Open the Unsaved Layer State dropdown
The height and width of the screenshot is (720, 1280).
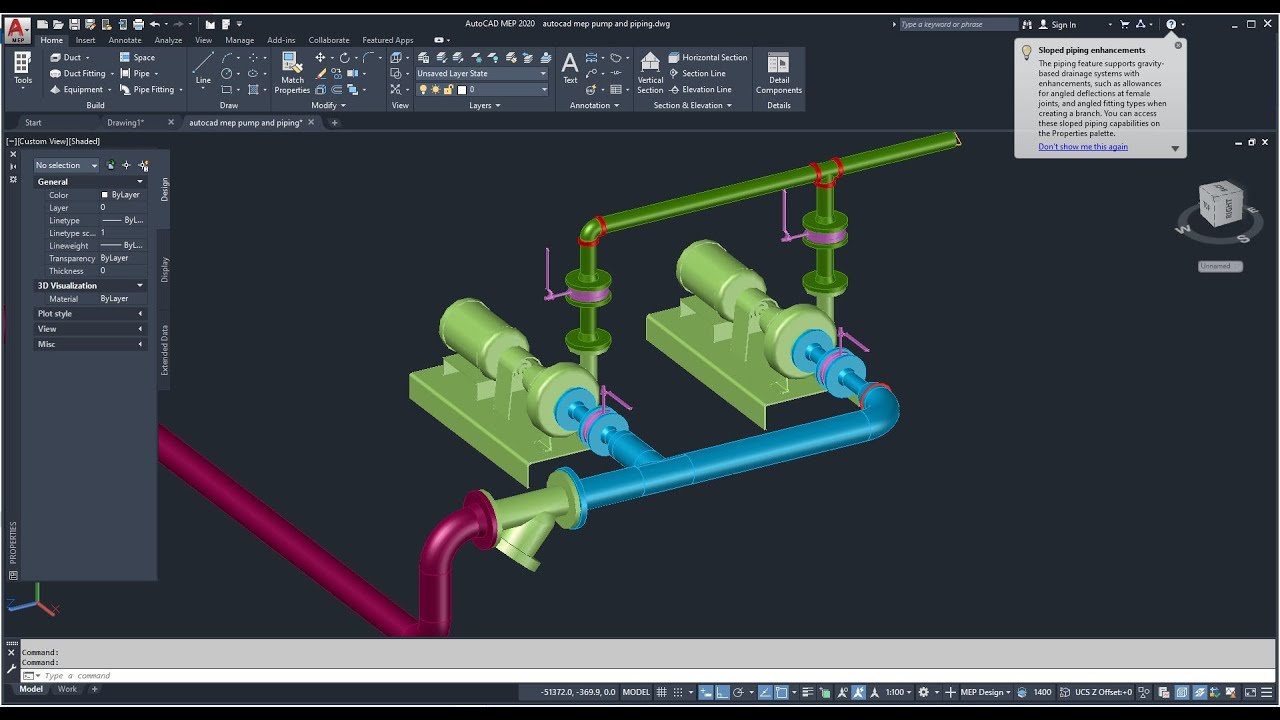click(x=482, y=73)
